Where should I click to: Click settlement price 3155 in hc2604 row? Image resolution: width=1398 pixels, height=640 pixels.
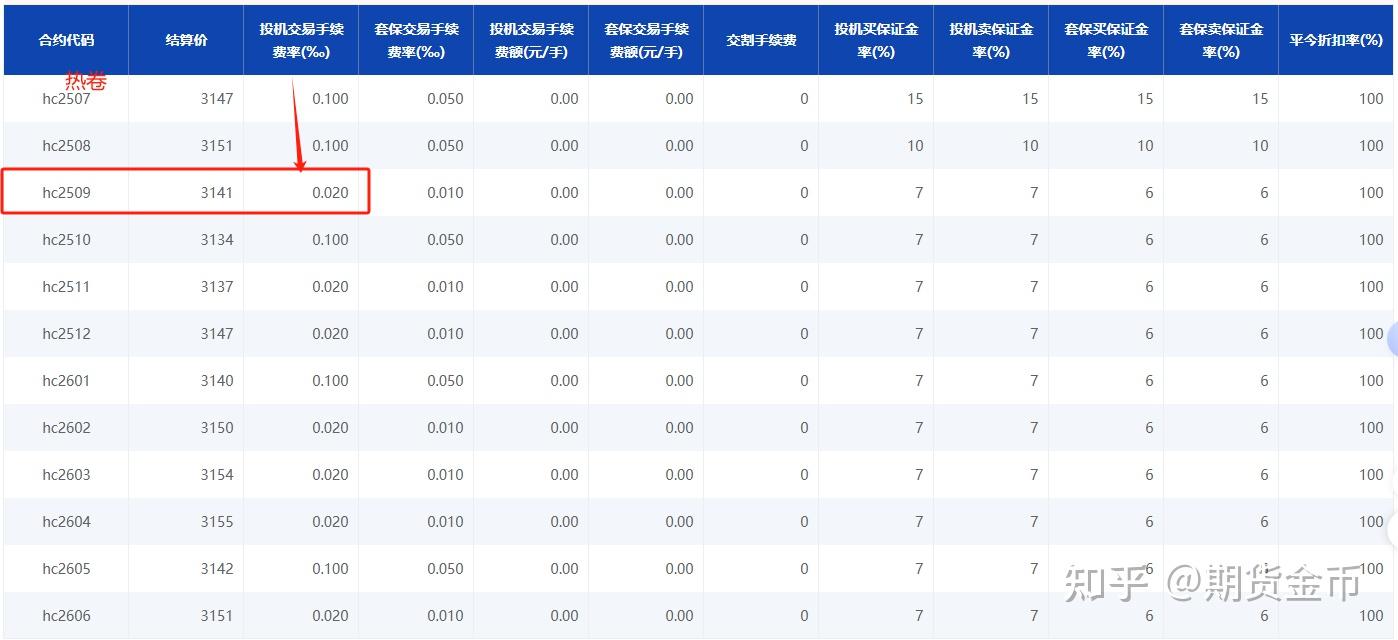(x=216, y=522)
